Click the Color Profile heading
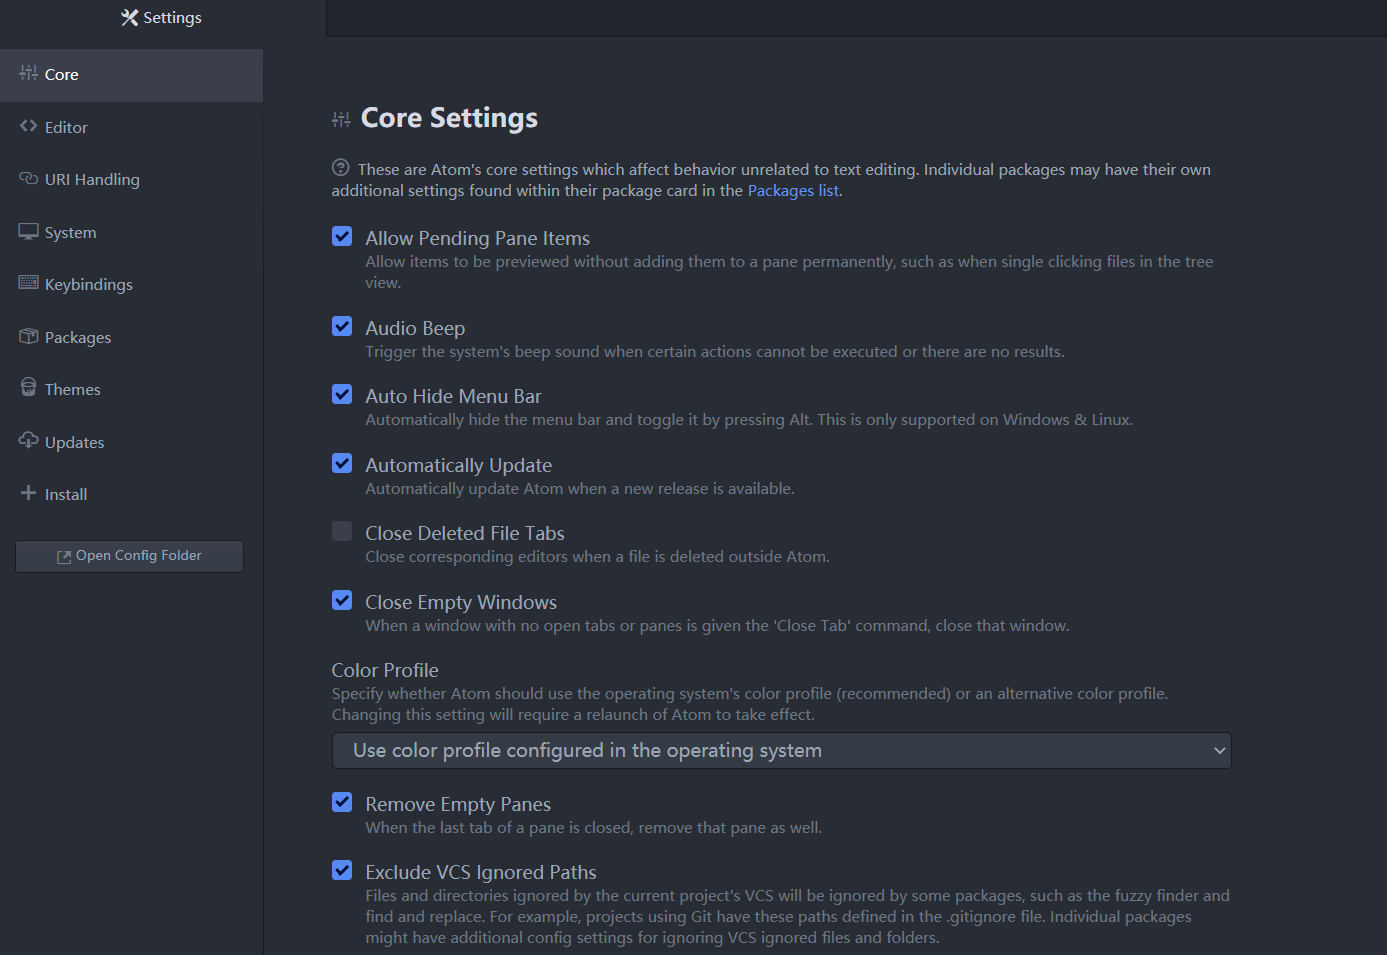1387x955 pixels. click(x=385, y=670)
